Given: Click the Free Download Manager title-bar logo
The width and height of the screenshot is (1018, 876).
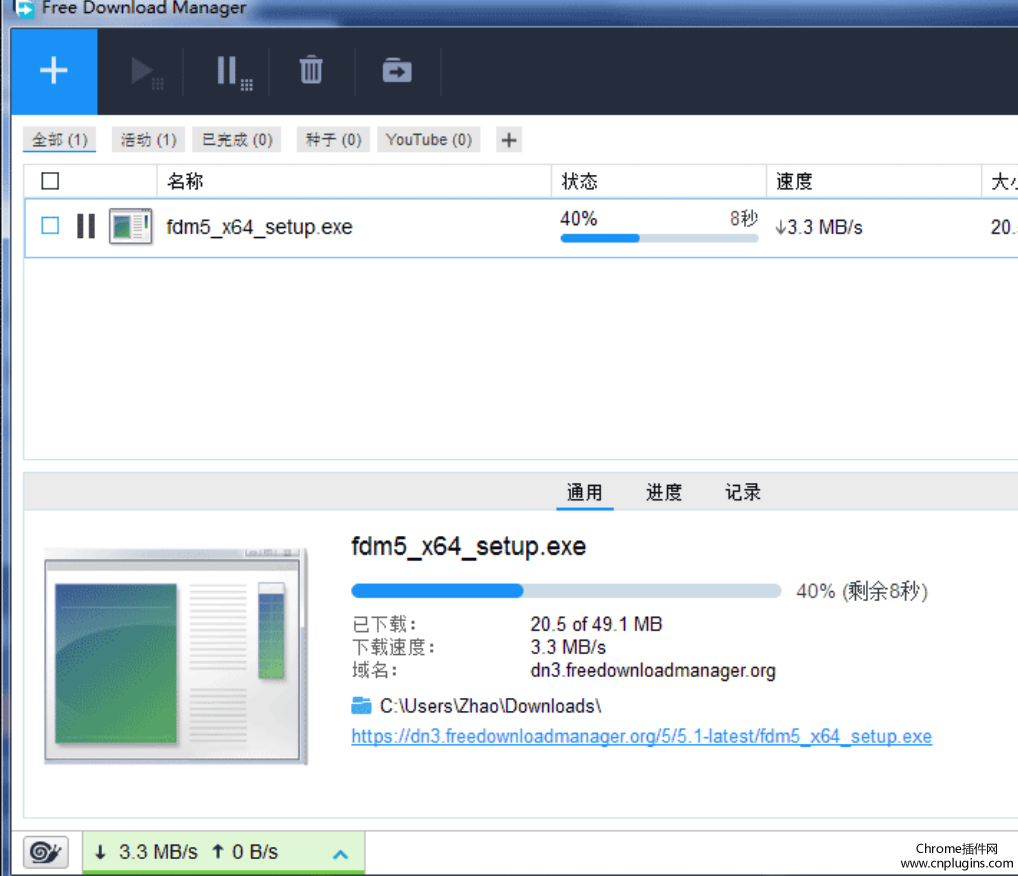Looking at the screenshot, I should click(25, 8).
